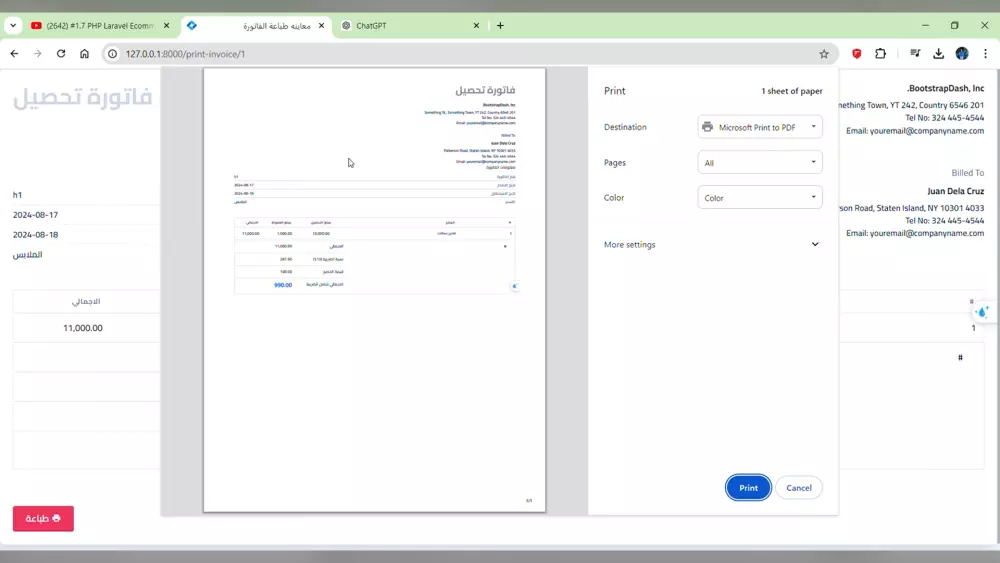The height and width of the screenshot is (563, 1000).
Task: Cancel the print dialog
Action: point(798,488)
